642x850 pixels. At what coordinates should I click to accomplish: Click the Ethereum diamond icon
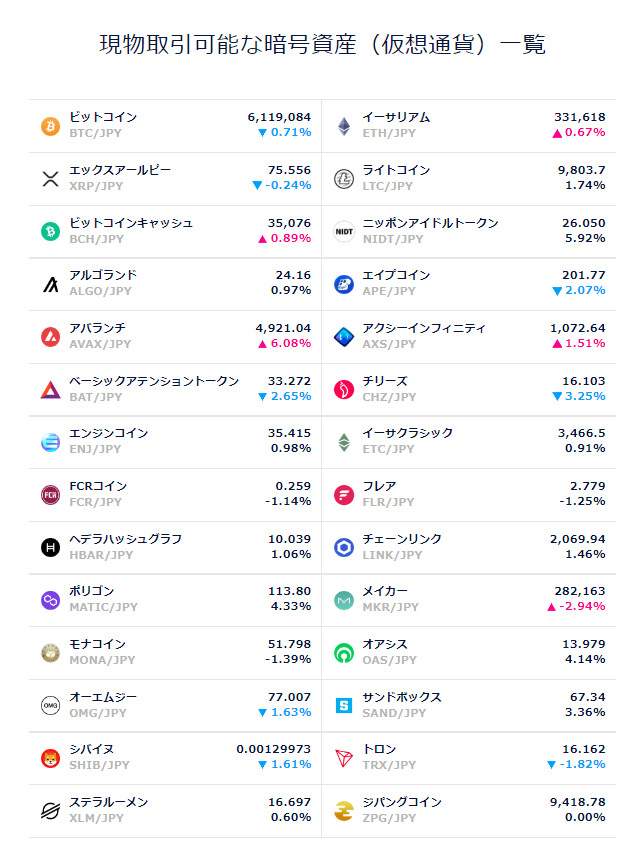click(344, 126)
